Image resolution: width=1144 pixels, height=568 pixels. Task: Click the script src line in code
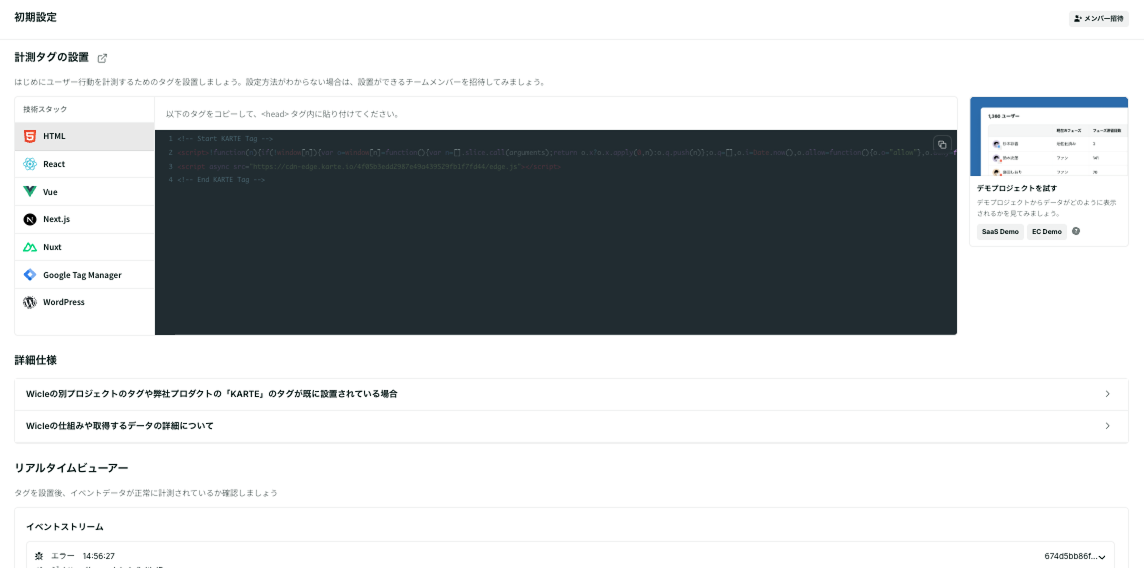point(369,166)
